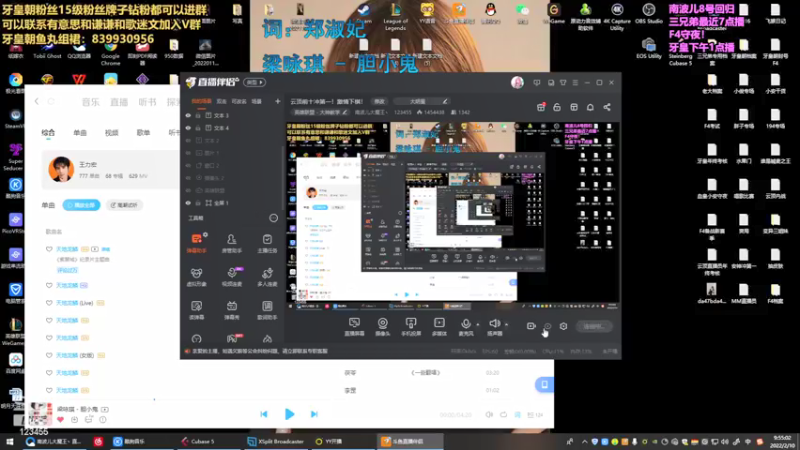Add a screen capture source
The width and height of the screenshot is (800, 450).
click(354, 327)
